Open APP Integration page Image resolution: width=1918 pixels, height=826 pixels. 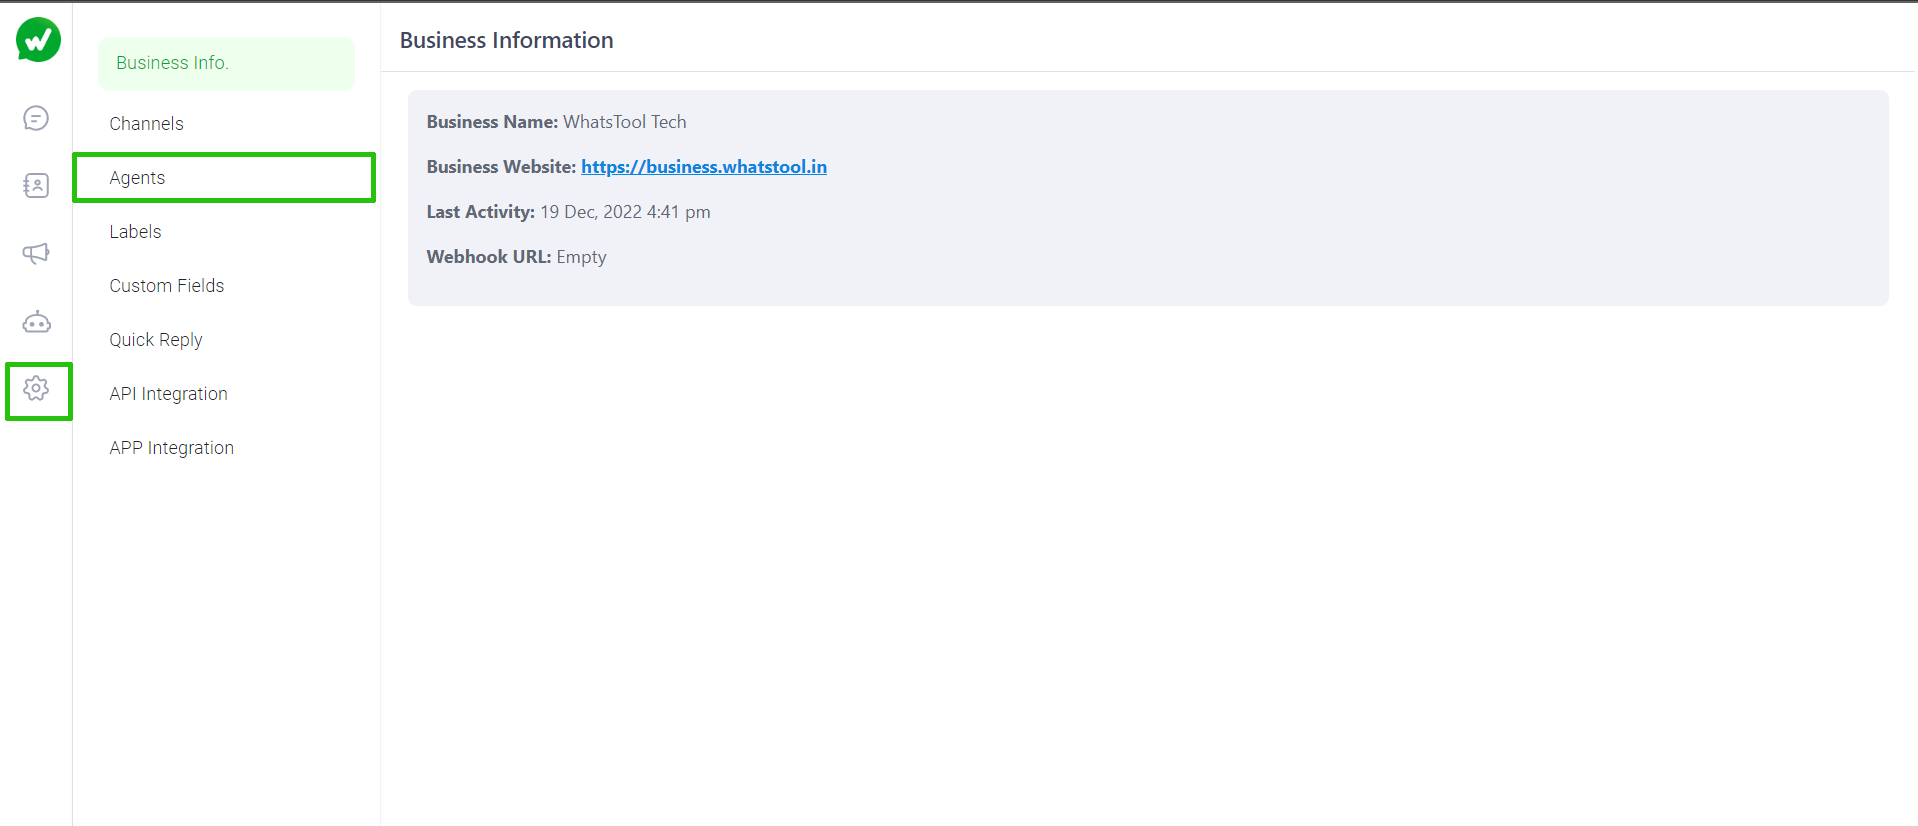(x=171, y=448)
